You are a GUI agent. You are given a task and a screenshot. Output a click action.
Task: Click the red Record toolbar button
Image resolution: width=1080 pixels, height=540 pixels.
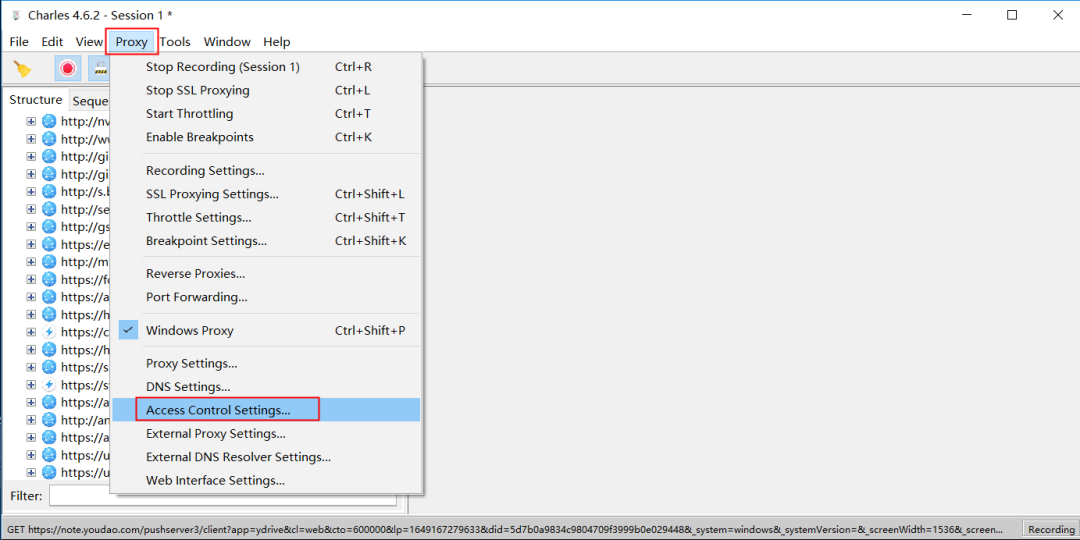click(68, 68)
